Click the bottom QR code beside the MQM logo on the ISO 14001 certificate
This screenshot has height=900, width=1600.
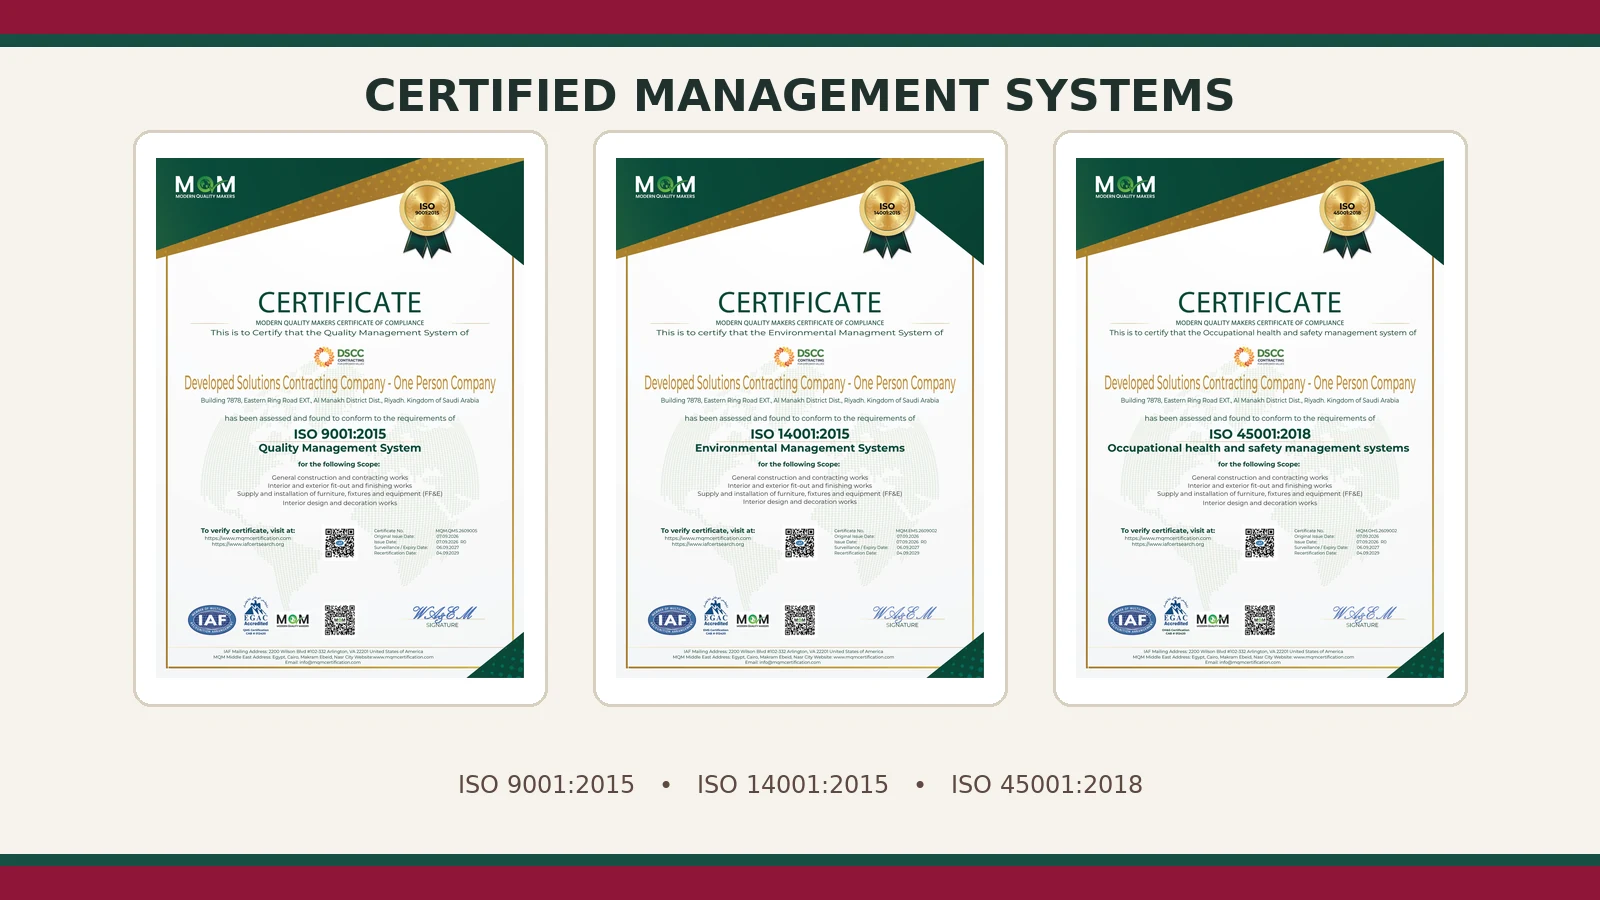pos(800,620)
